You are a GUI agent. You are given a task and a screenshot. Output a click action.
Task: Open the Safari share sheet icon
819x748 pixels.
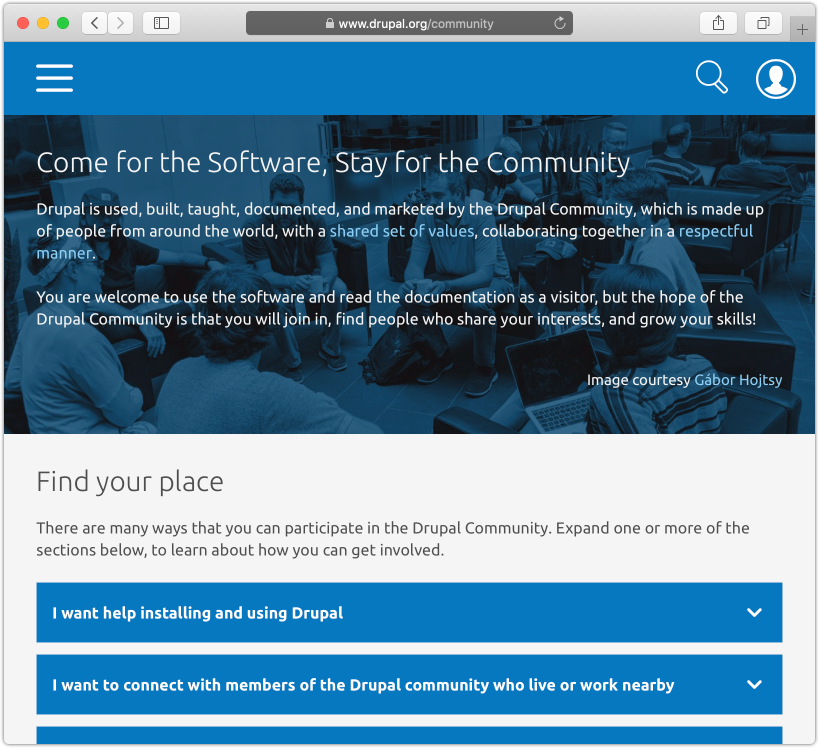pyautogui.click(x=718, y=23)
